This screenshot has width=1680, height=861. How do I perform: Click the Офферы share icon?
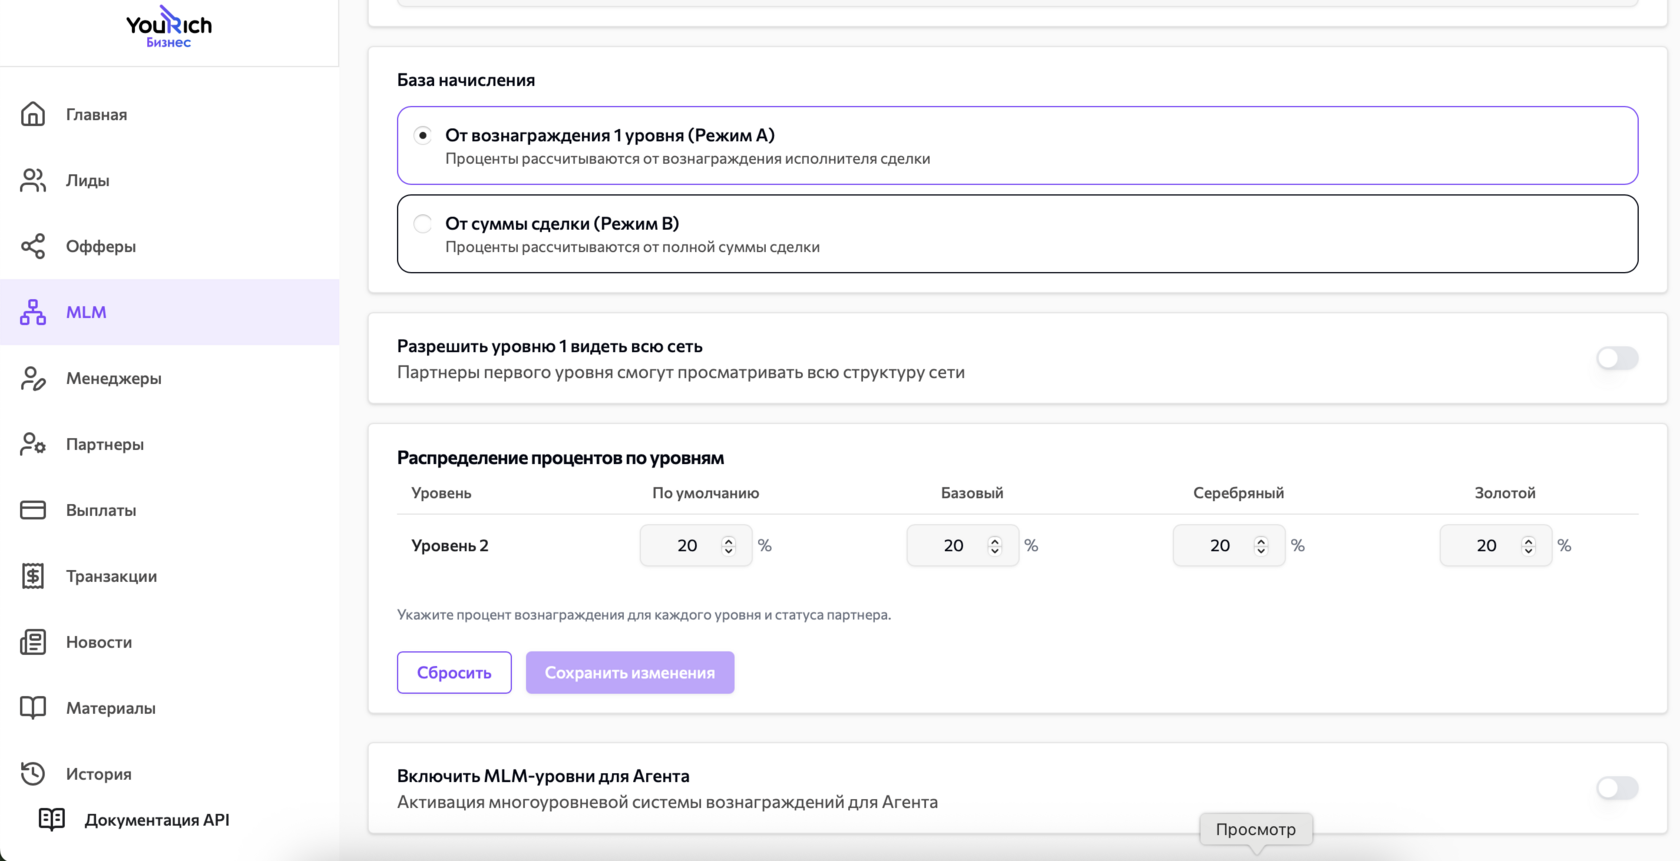(x=33, y=246)
